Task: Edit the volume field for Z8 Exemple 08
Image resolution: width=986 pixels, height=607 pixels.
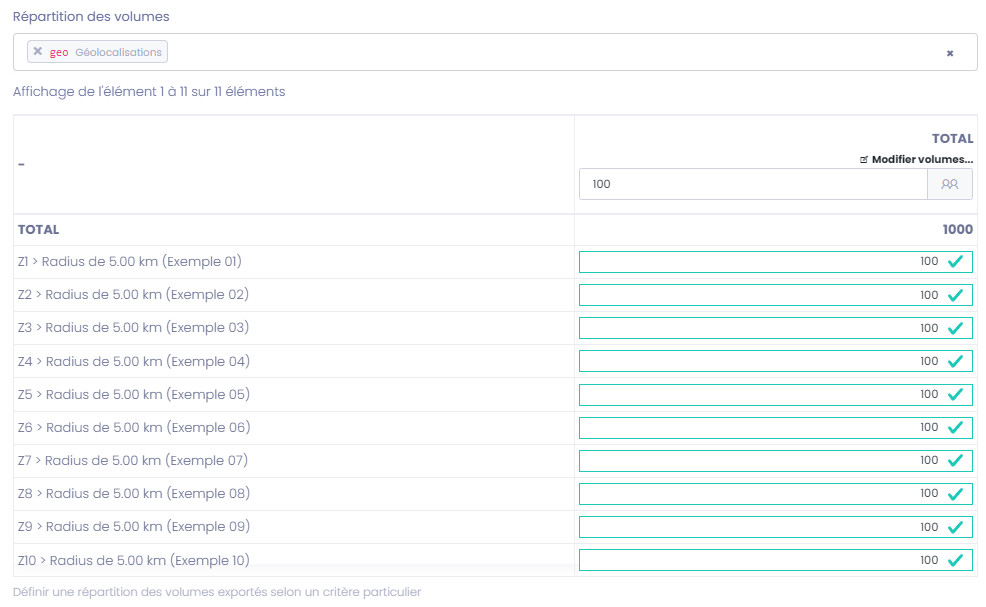Action: (x=750, y=493)
